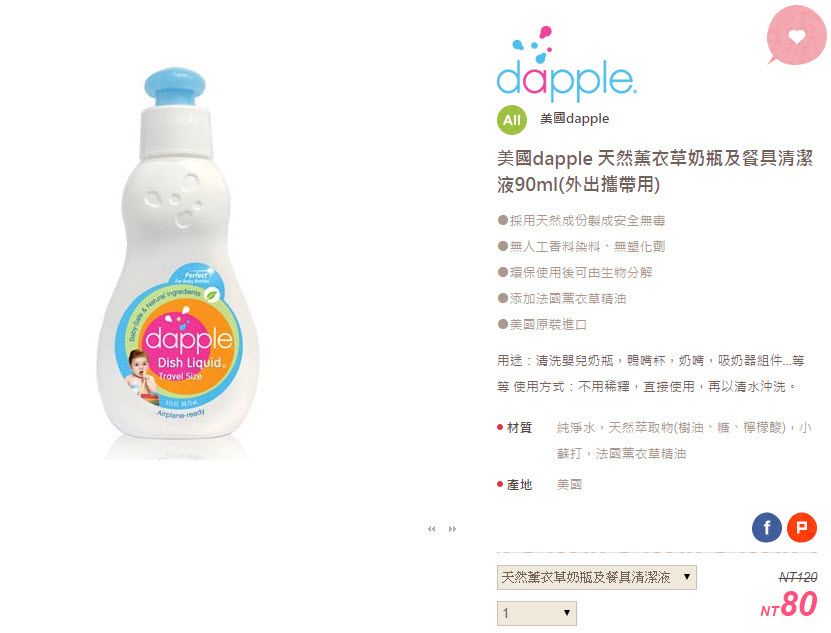Click the pink heart favorite bubble

click(x=797, y=35)
